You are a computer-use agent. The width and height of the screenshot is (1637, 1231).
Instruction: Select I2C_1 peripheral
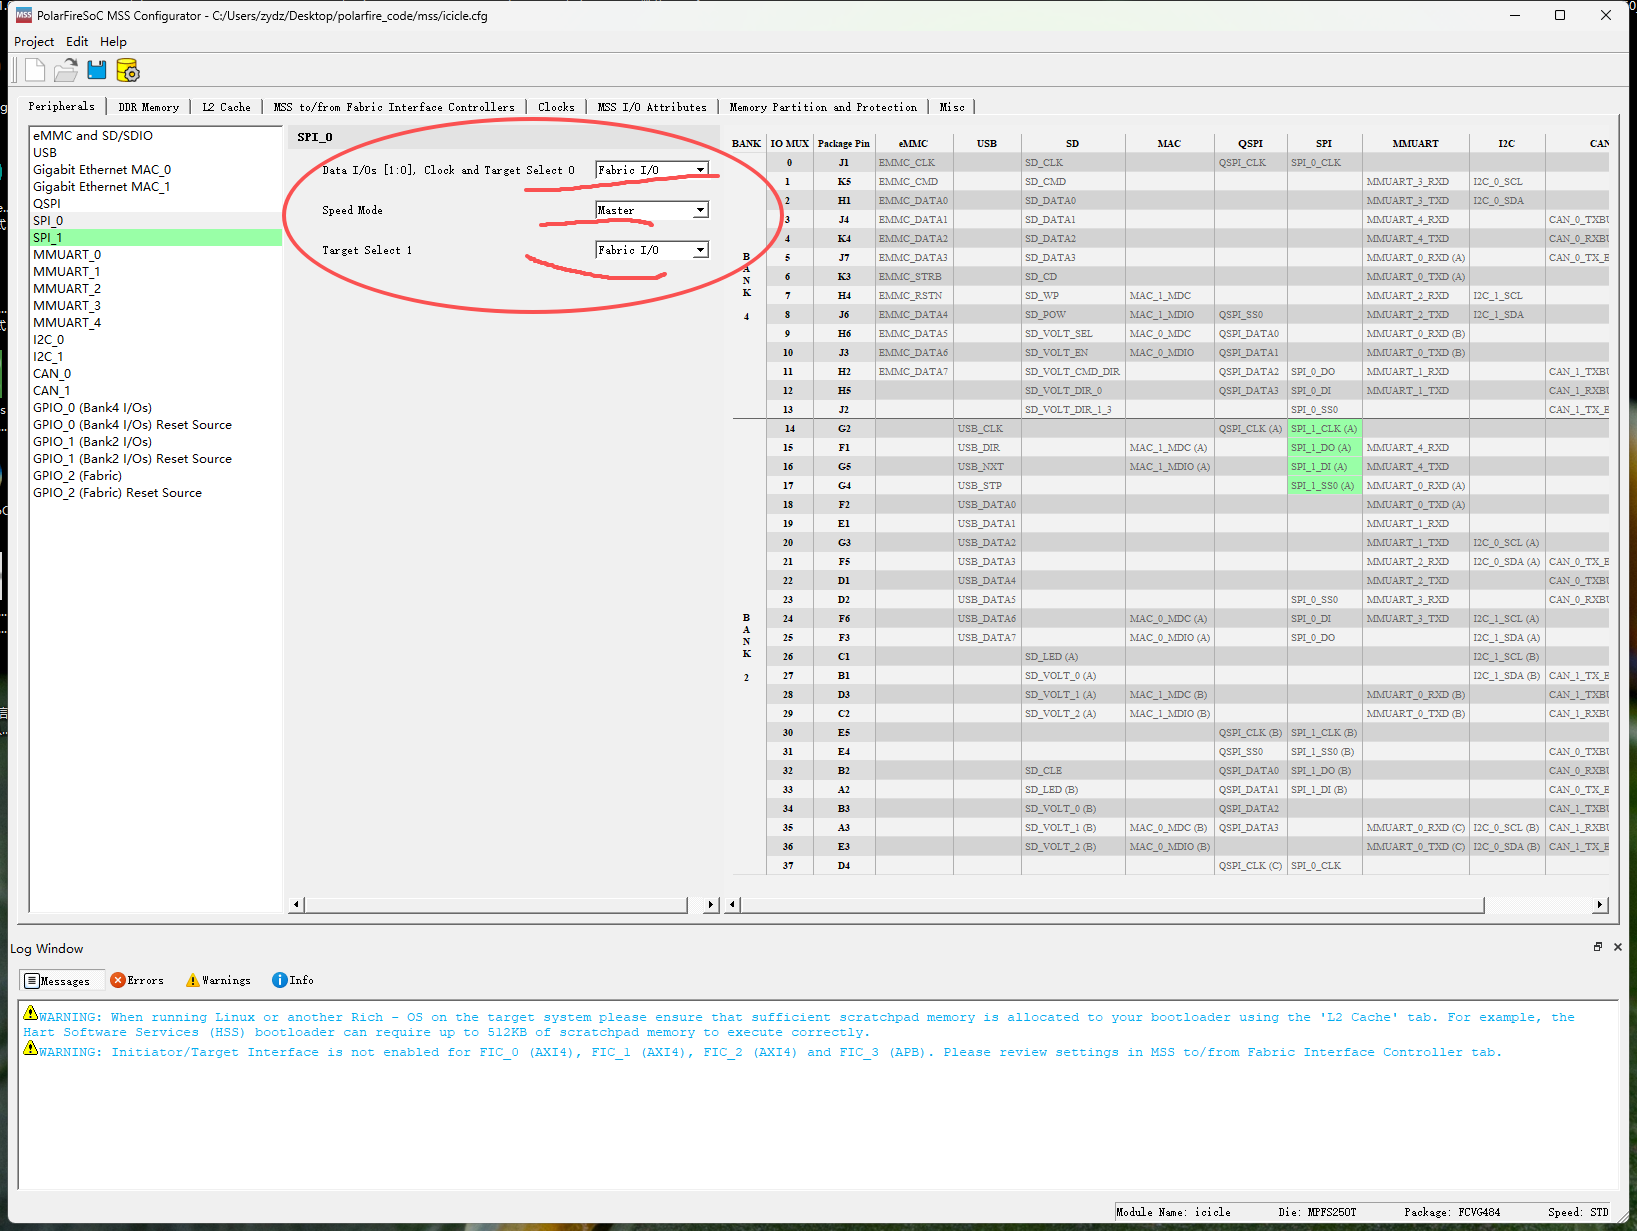click(x=156, y=357)
